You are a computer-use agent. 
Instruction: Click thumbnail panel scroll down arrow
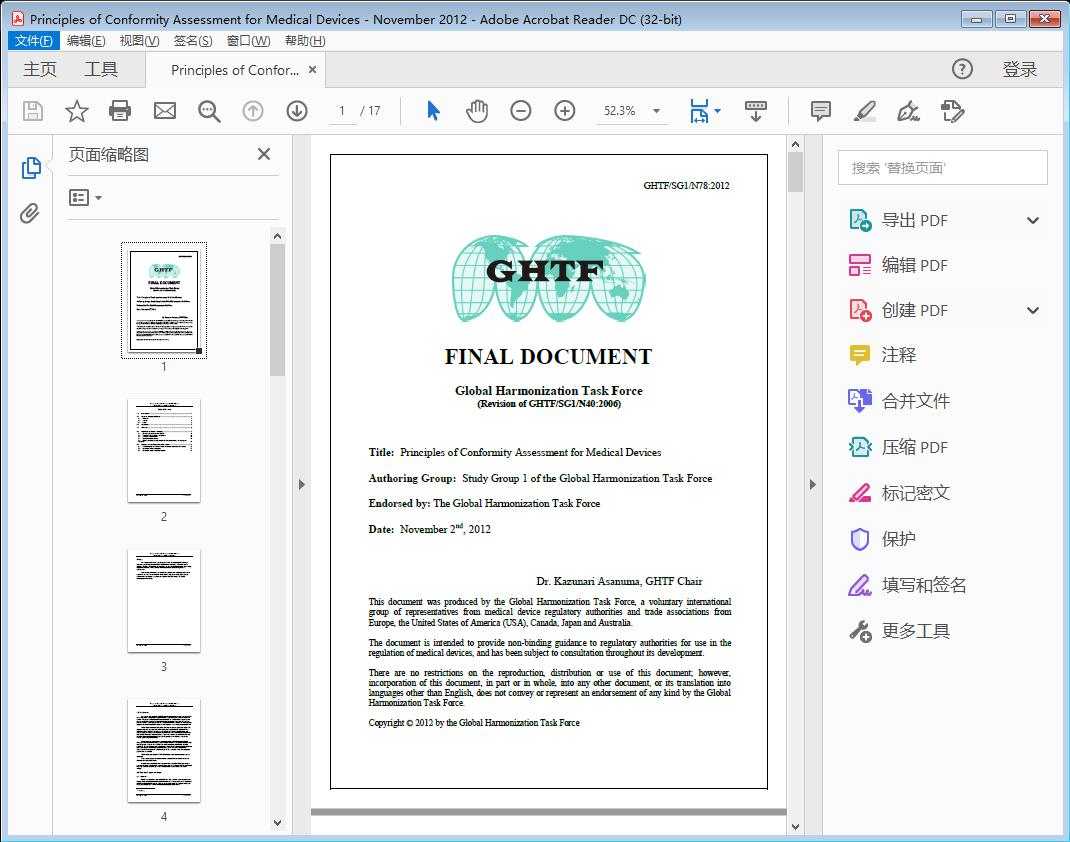(277, 823)
